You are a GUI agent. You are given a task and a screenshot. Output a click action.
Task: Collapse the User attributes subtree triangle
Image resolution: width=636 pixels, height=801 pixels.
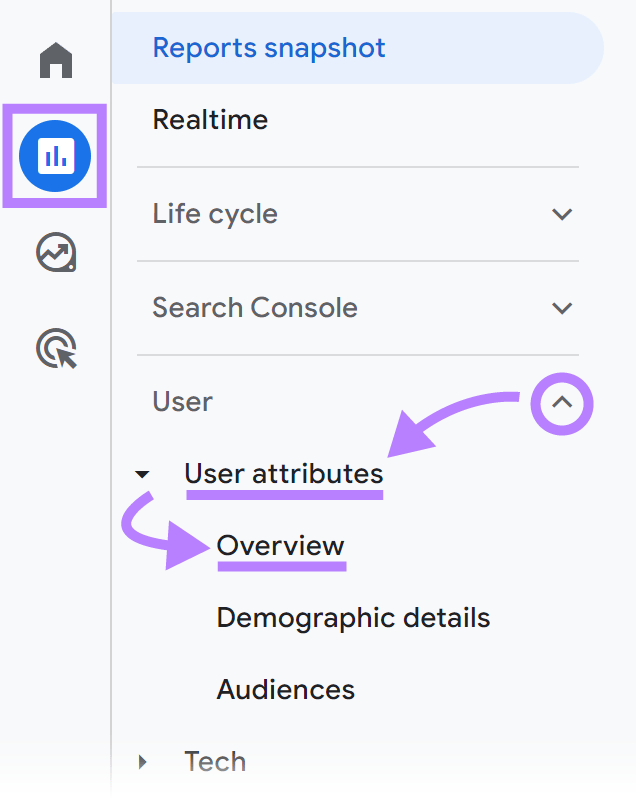(x=143, y=474)
